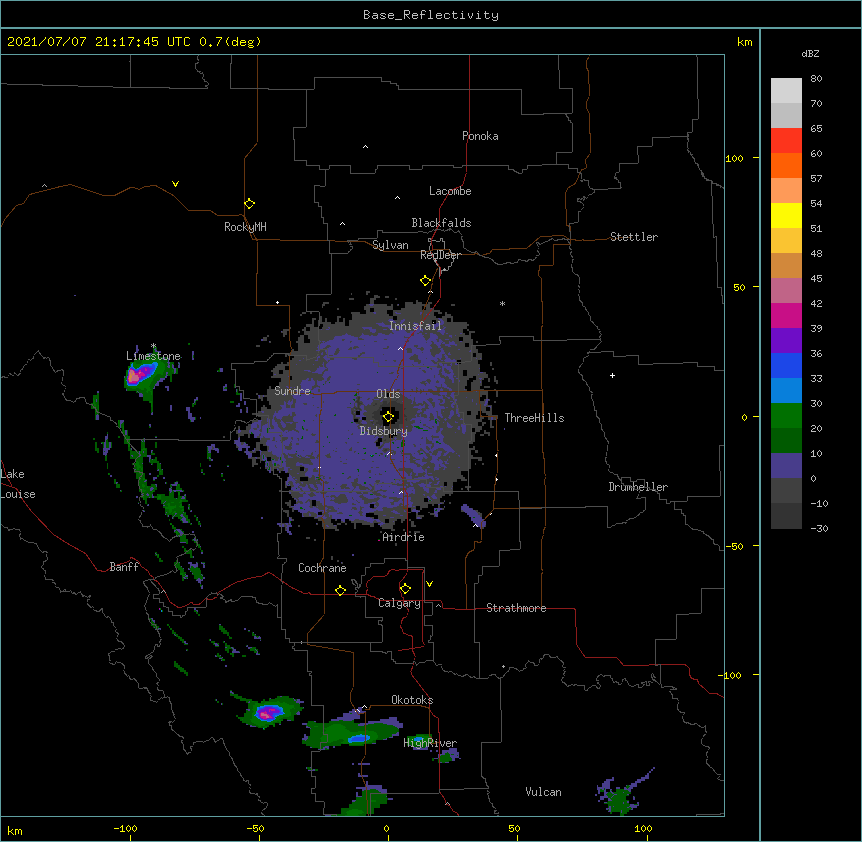
Task: Click the yellow marker near Cochrane
Action: coord(340,590)
